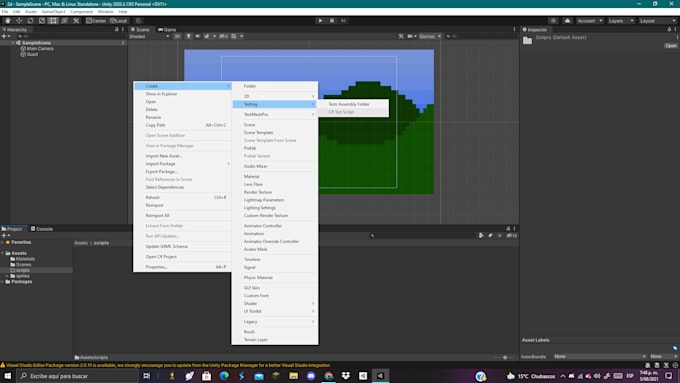Click the Windows taskbar search box

click(77, 376)
